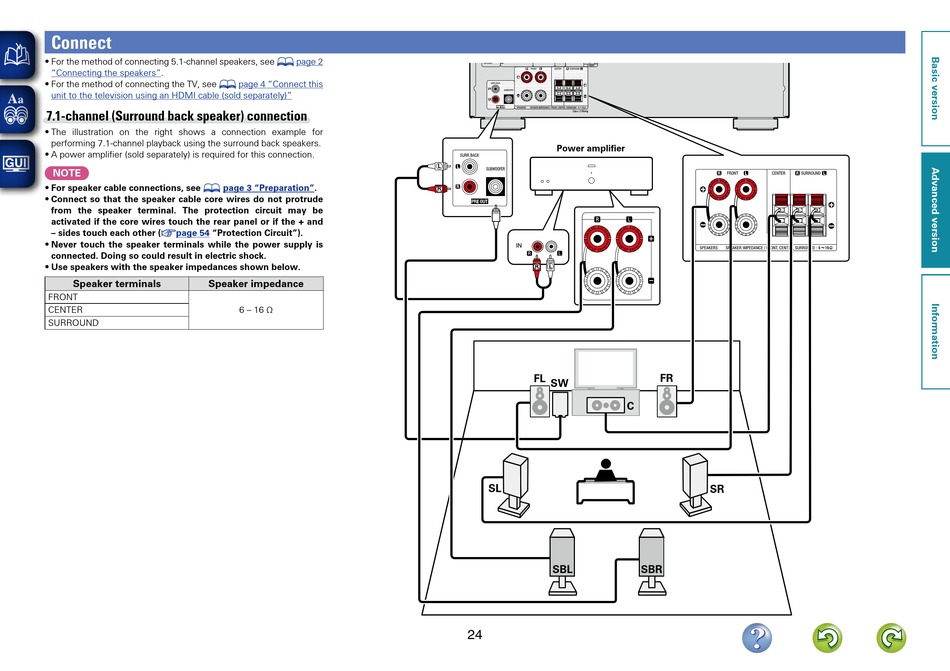This screenshot has height=671, width=950.
Task: Click the SW subwoofer in diagram
Action: (560, 404)
